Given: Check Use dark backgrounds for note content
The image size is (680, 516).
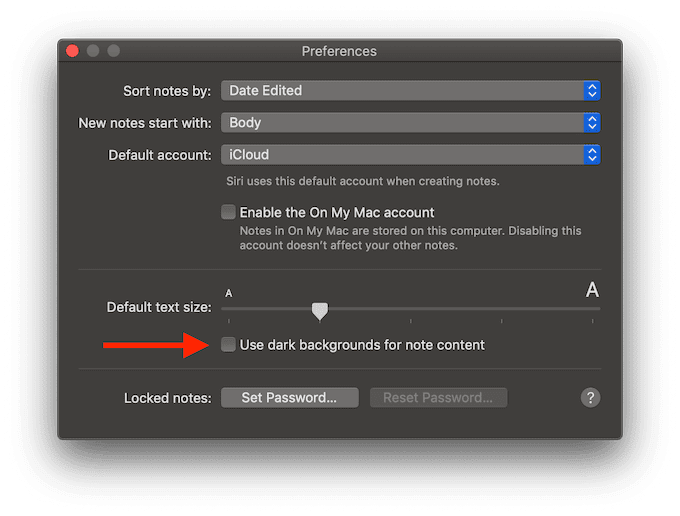Looking at the screenshot, I should coord(228,345).
